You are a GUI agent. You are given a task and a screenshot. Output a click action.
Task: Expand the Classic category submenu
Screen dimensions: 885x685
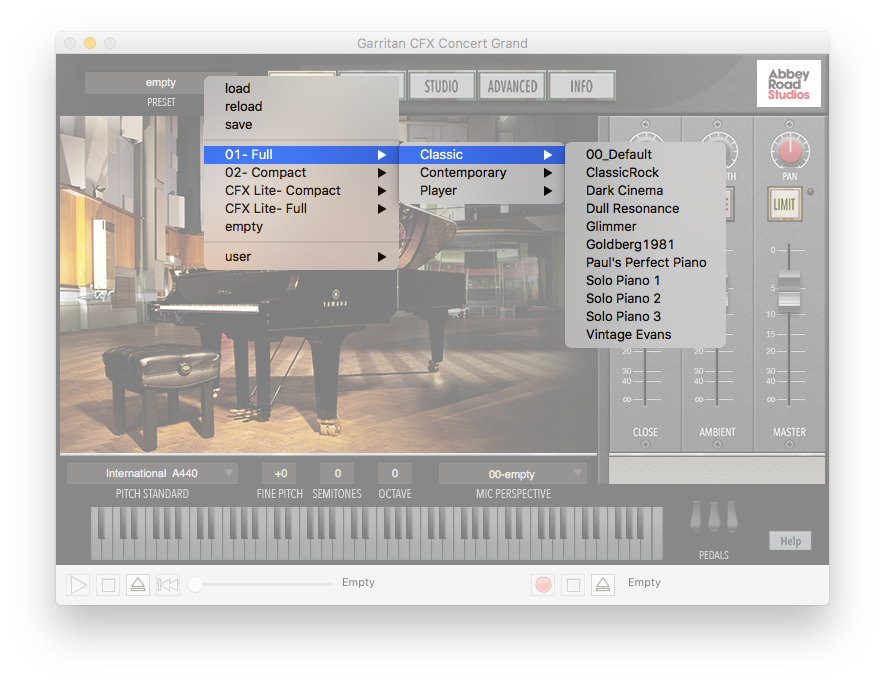[481, 155]
